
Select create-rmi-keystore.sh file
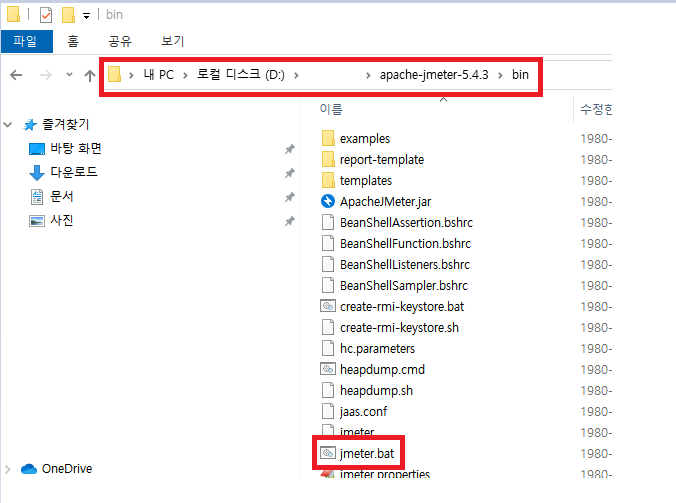(399, 328)
